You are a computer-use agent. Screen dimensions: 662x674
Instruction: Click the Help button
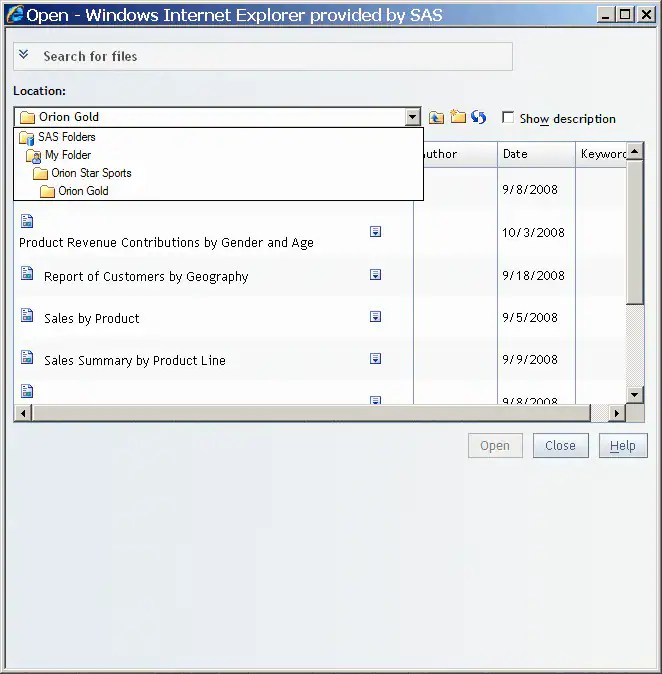click(x=623, y=445)
